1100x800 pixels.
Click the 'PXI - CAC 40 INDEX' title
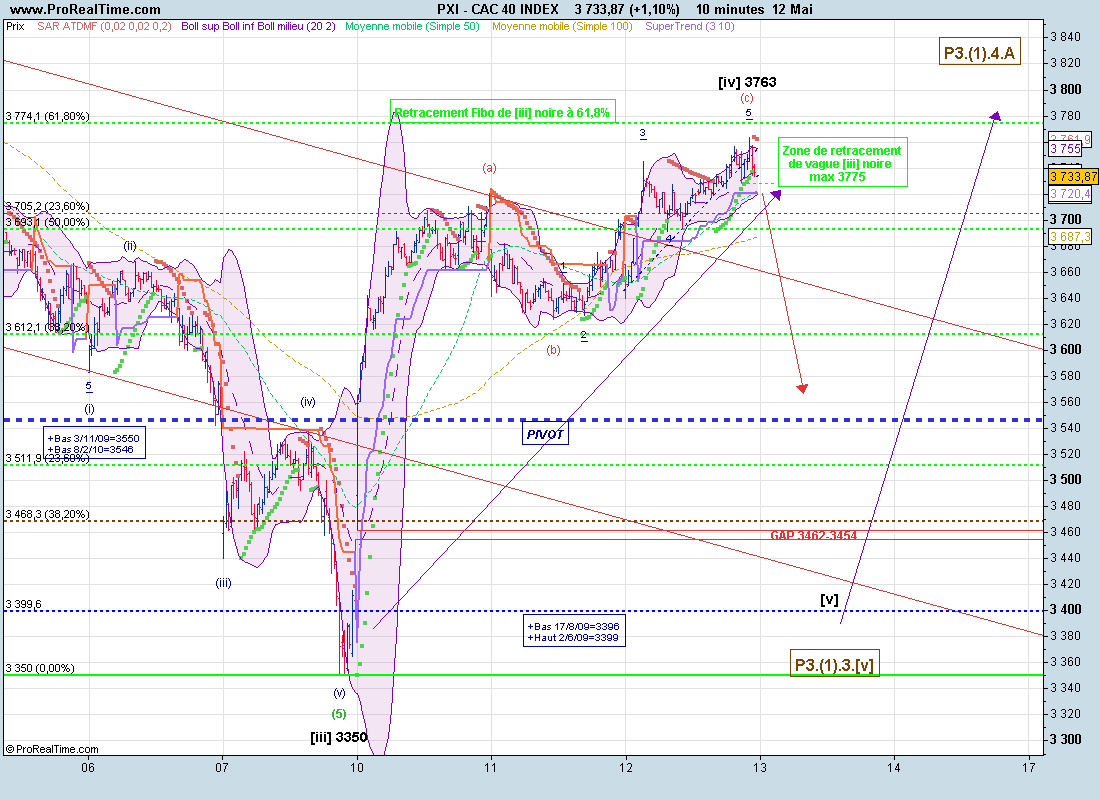[x=498, y=9]
